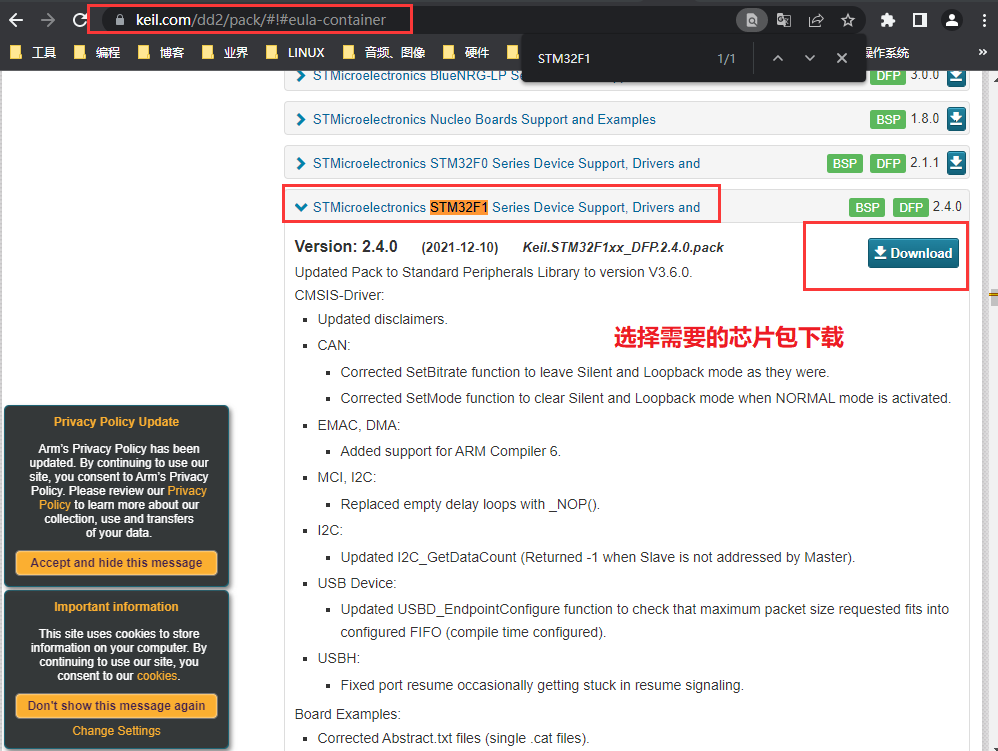Click the "Version: 2.4.0" heading
Viewport: 998px width, 751px height.
[346, 246]
